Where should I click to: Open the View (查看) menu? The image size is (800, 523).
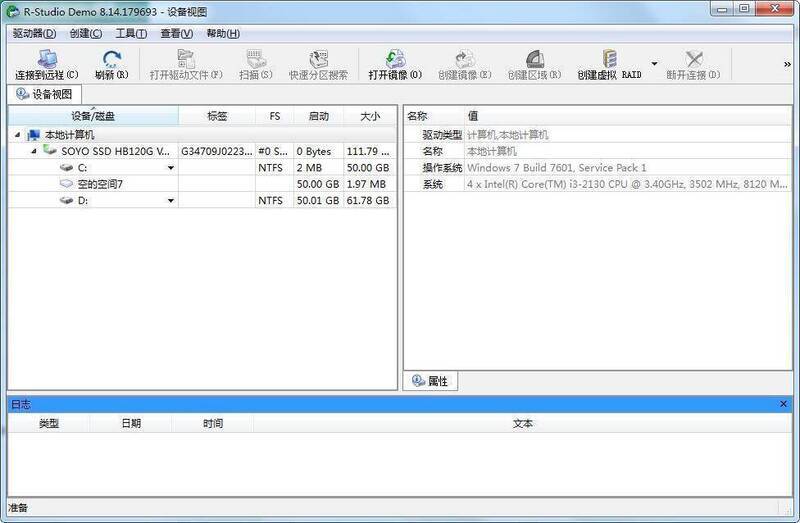pos(177,34)
